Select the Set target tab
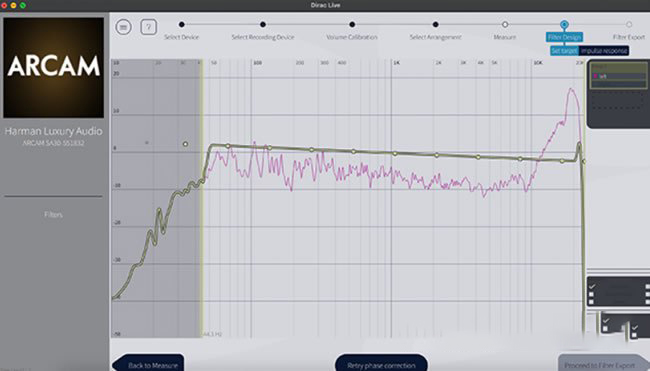 (564, 51)
